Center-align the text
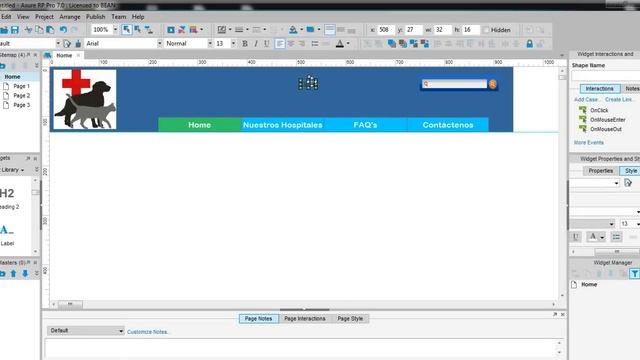 [x=291, y=44]
